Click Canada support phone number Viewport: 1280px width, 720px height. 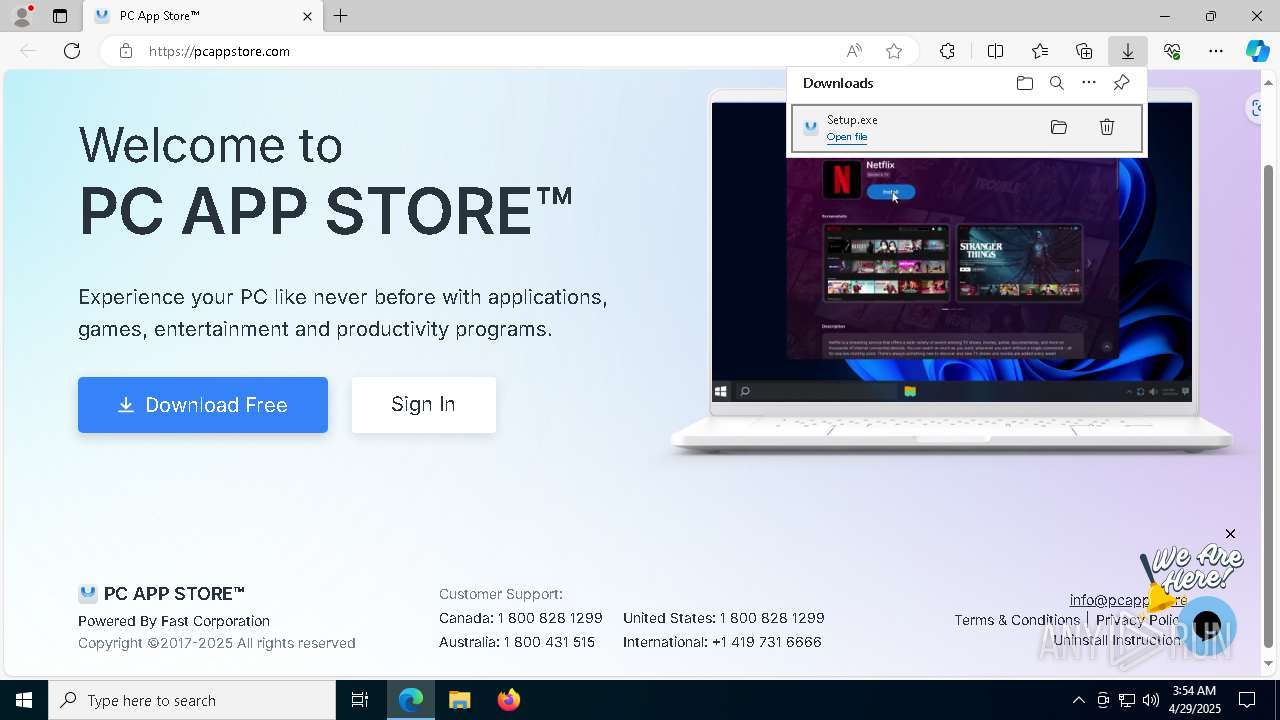(550, 618)
